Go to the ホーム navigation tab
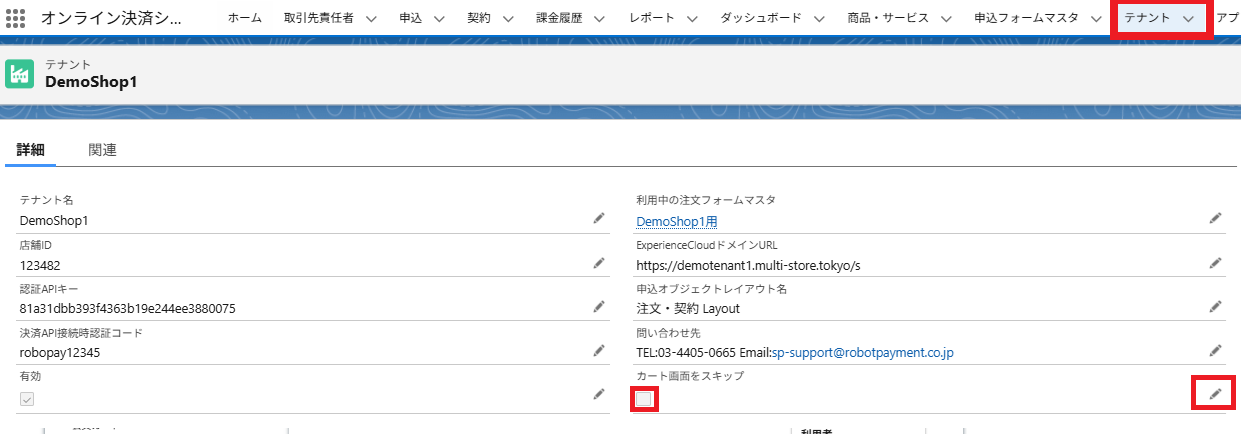Viewport: 1241px width, 434px height. click(x=245, y=18)
